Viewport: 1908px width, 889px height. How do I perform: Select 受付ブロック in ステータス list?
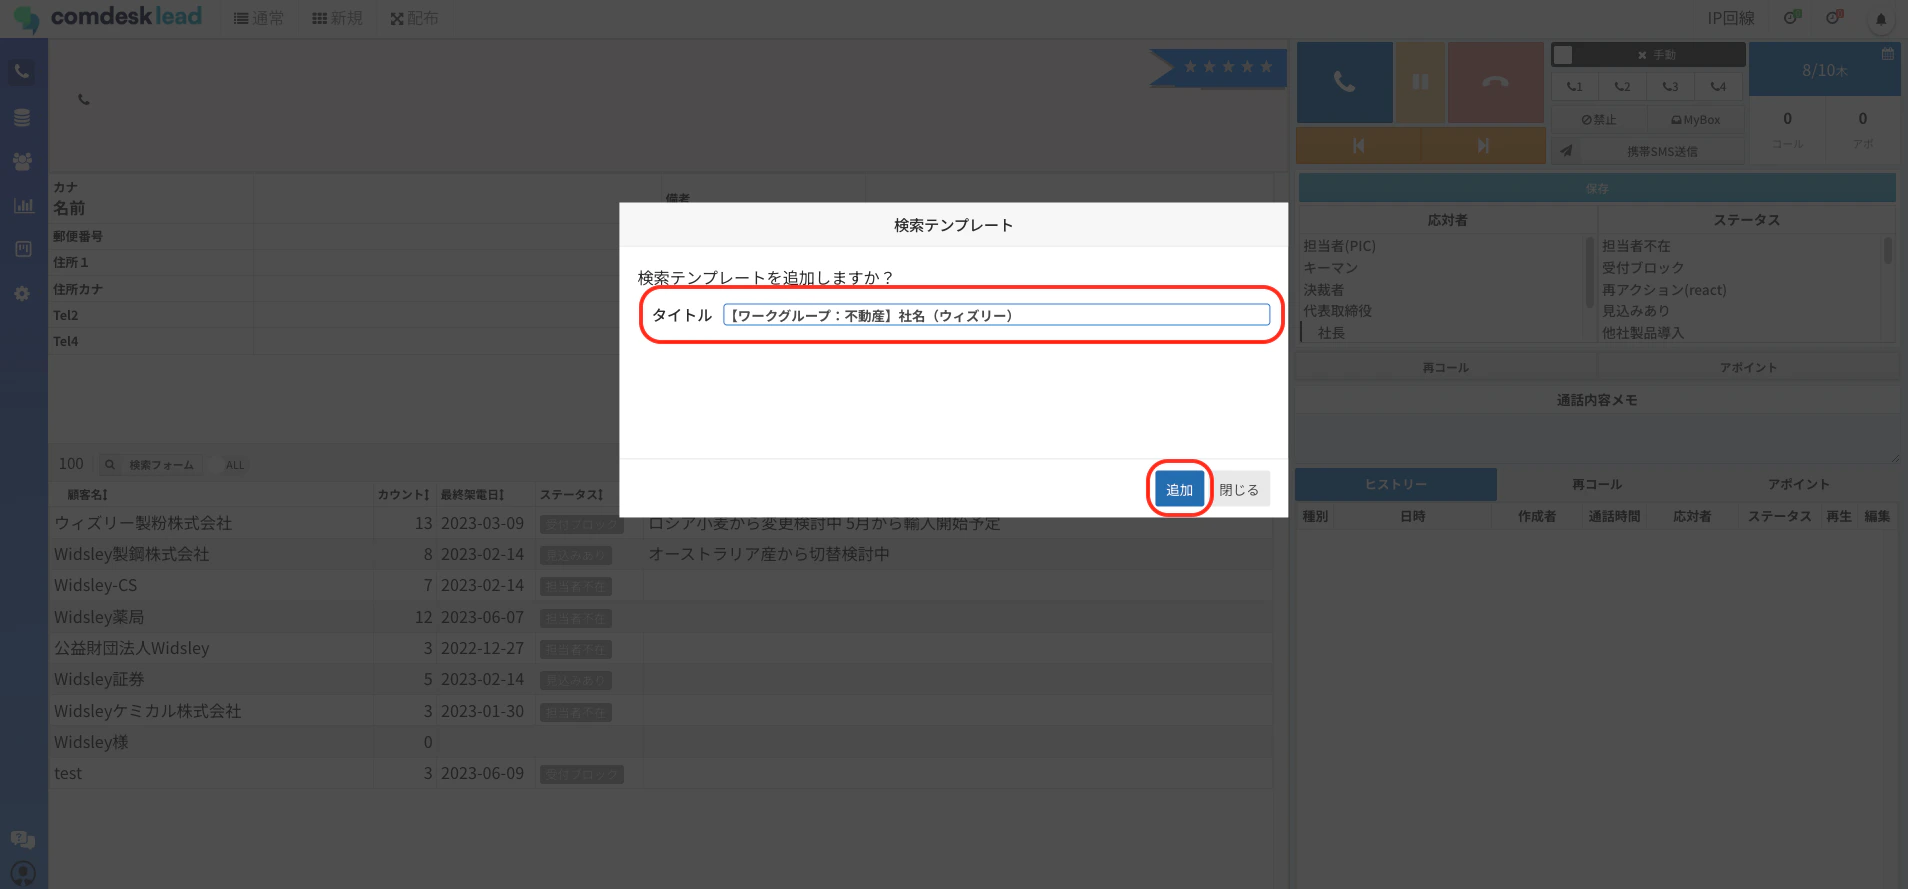point(1643,268)
